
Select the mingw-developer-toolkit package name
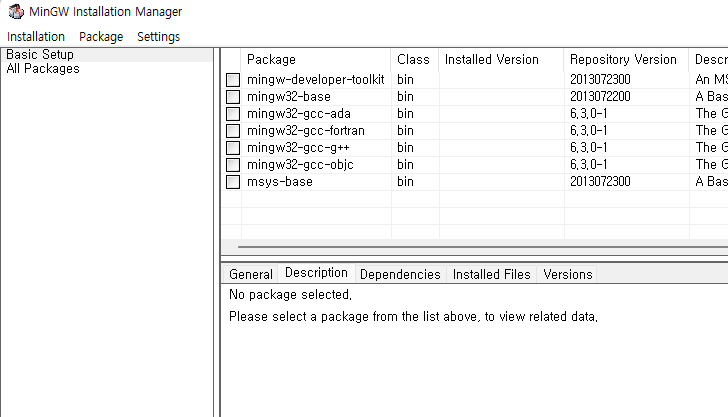point(316,79)
